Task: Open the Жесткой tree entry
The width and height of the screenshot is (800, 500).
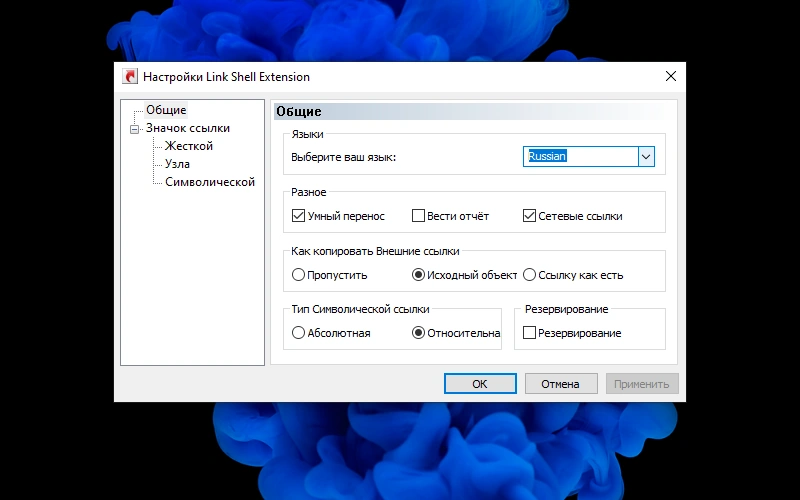Action: (188, 146)
